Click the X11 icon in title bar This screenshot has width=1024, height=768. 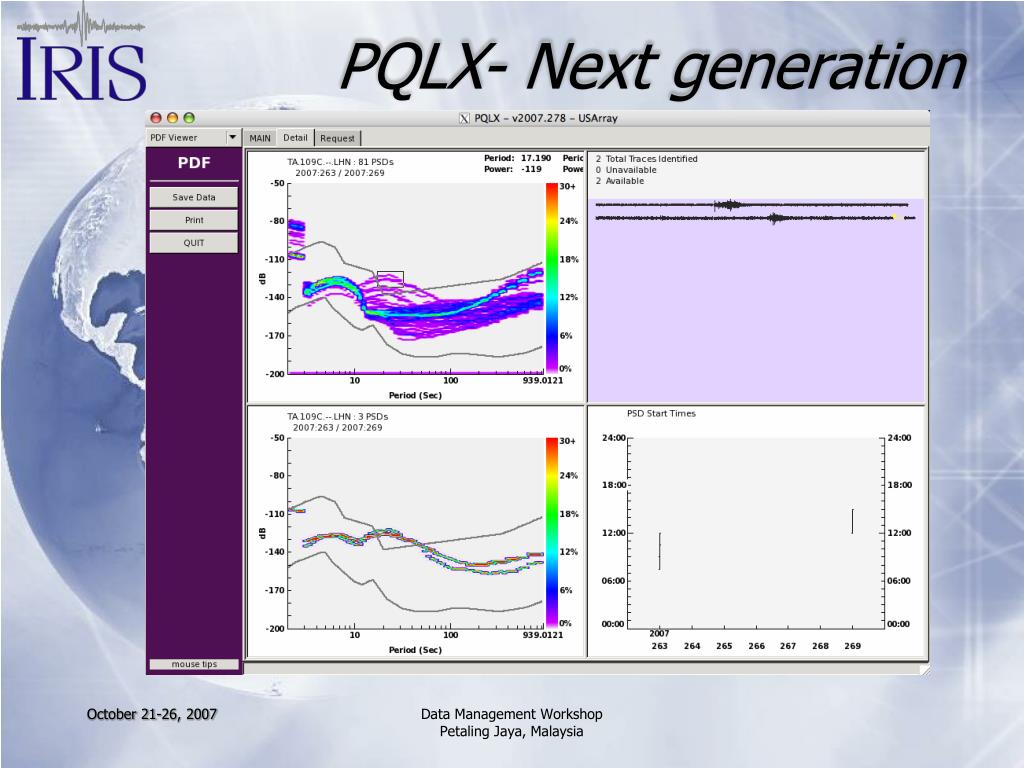point(464,118)
